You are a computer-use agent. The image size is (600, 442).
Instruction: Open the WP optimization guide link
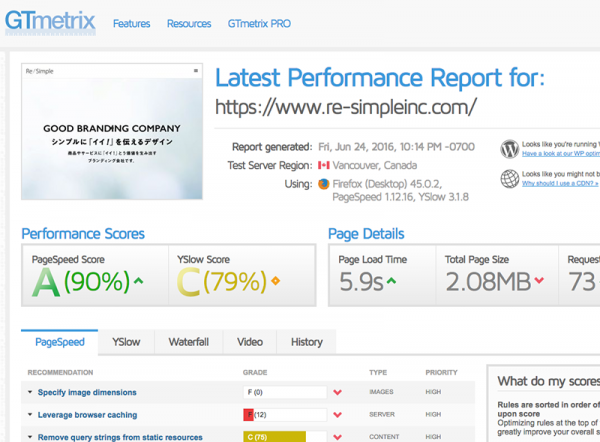pyautogui.click(x=561, y=153)
